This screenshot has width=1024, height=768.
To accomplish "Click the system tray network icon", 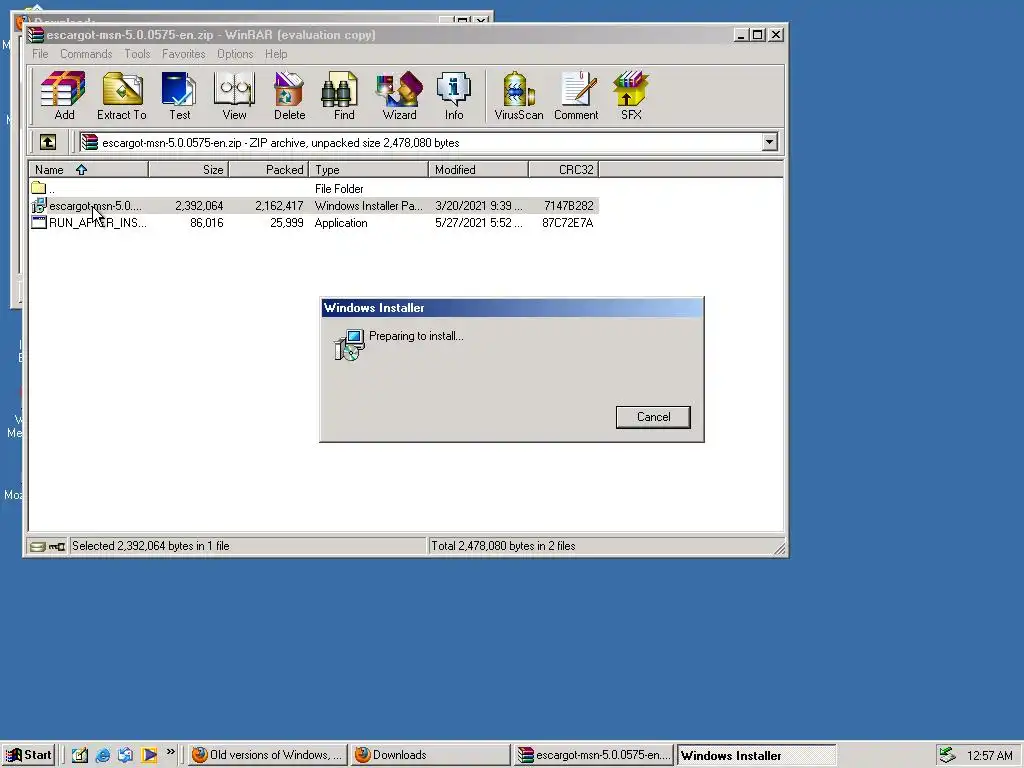I will coord(946,755).
